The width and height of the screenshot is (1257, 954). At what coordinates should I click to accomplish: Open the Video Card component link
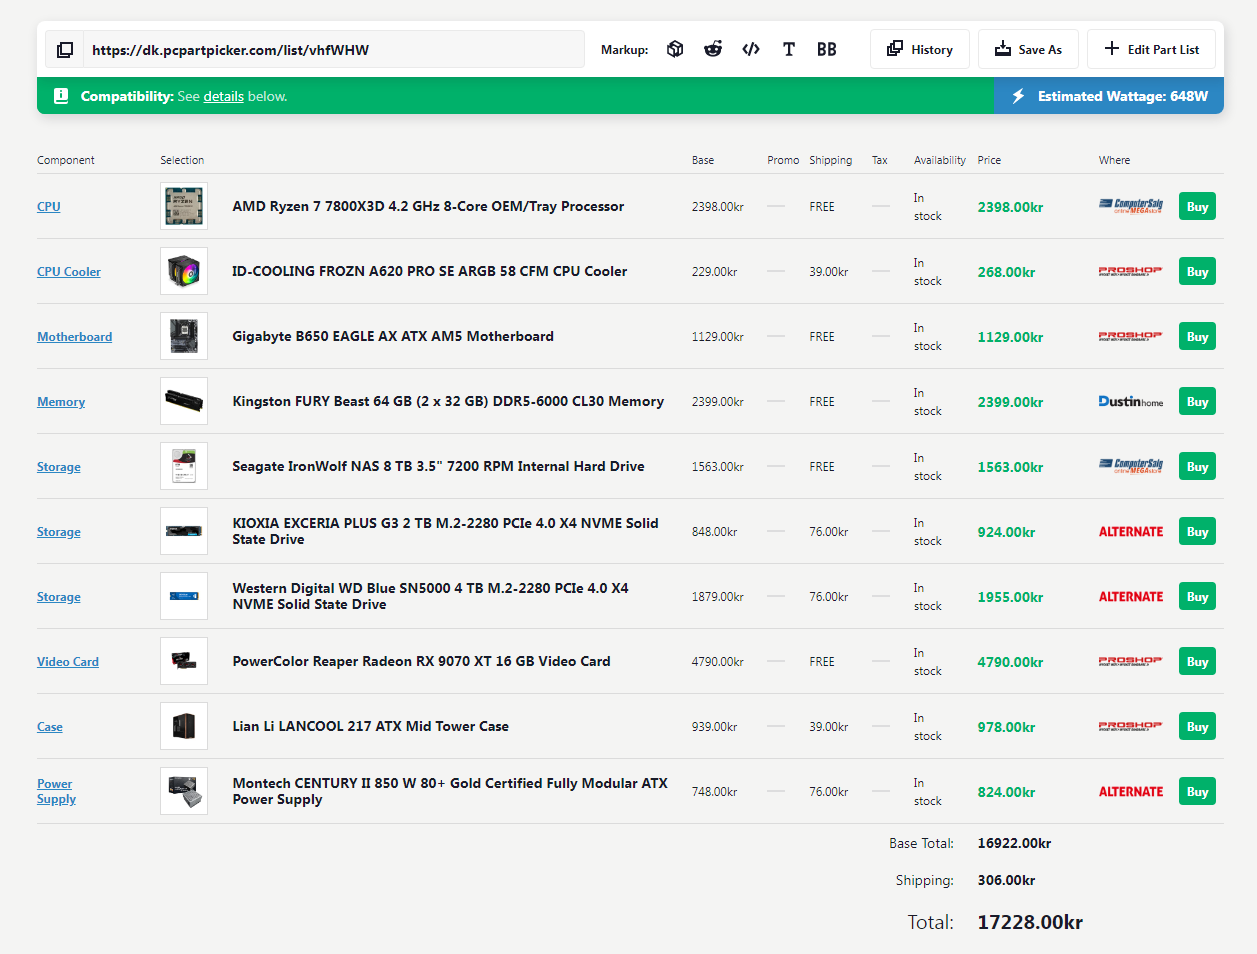point(68,662)
